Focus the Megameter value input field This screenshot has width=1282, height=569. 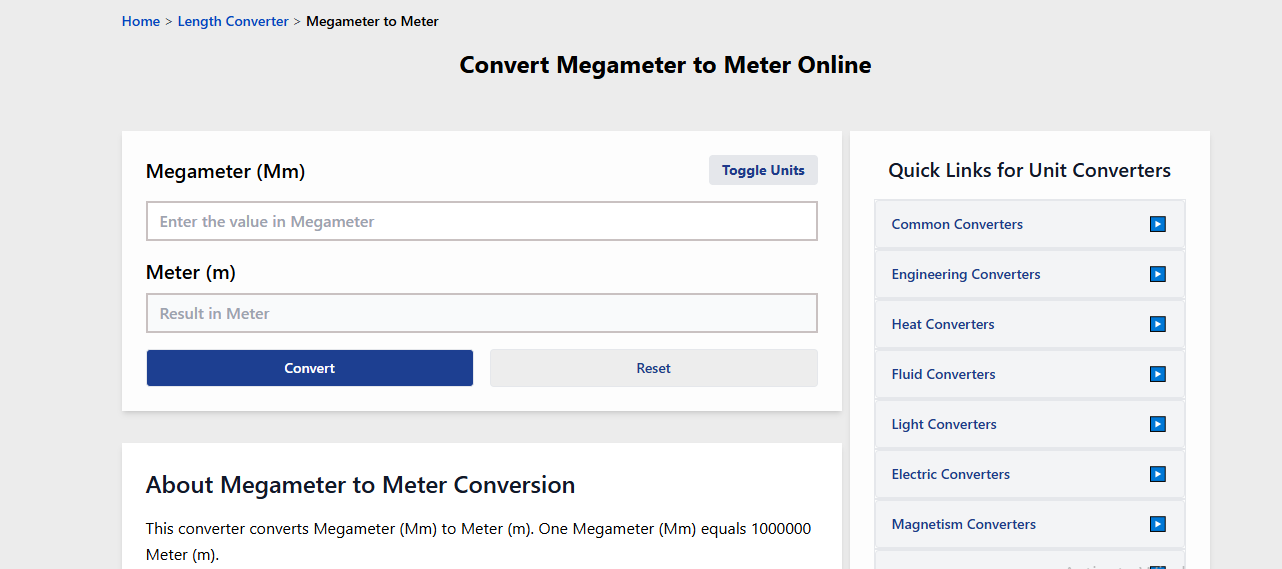481,221
